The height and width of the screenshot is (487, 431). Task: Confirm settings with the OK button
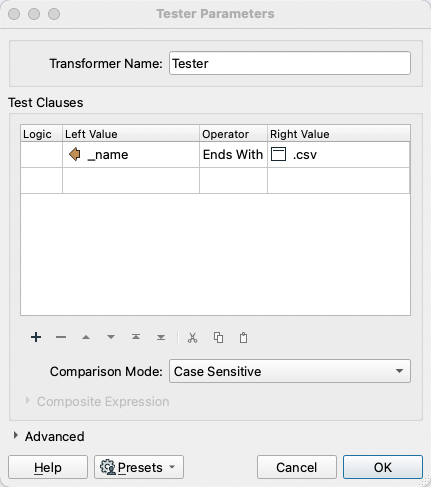tap(383, 467)
